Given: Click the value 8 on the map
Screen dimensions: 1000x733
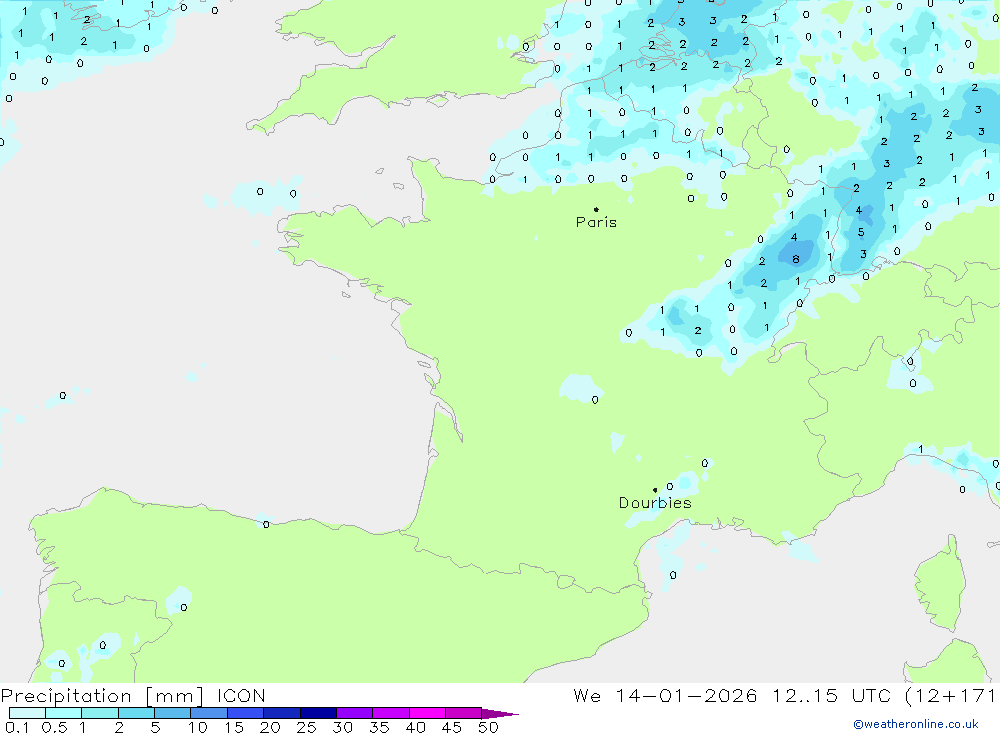Looking at the screenshot, I should click(795, 259).
